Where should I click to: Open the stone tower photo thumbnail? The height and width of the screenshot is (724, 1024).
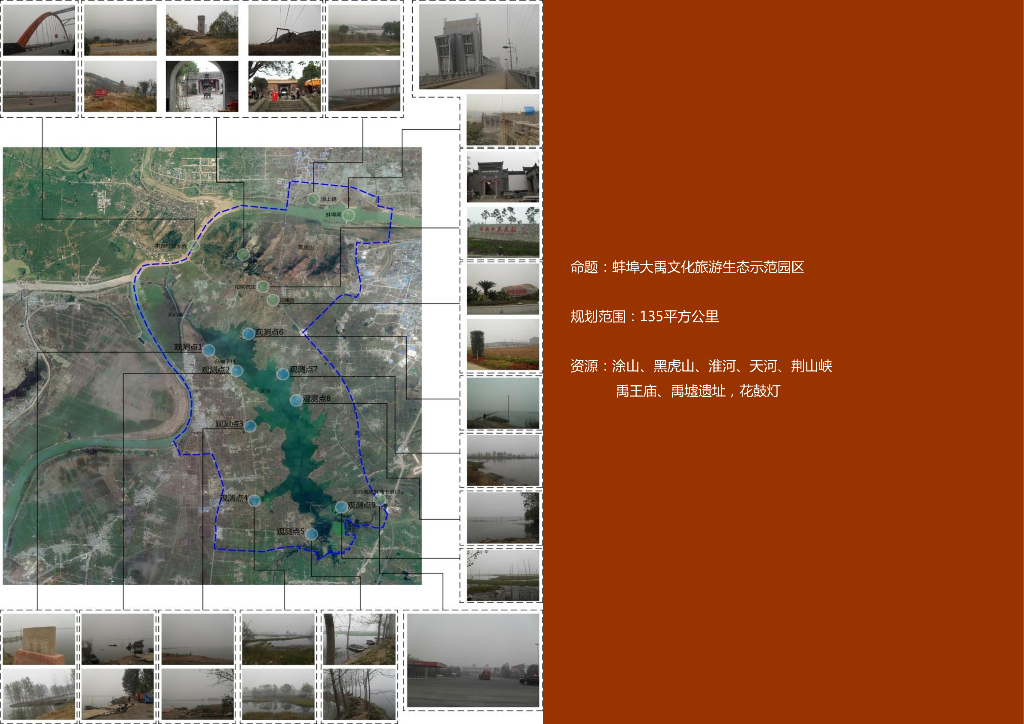point(202,30)
